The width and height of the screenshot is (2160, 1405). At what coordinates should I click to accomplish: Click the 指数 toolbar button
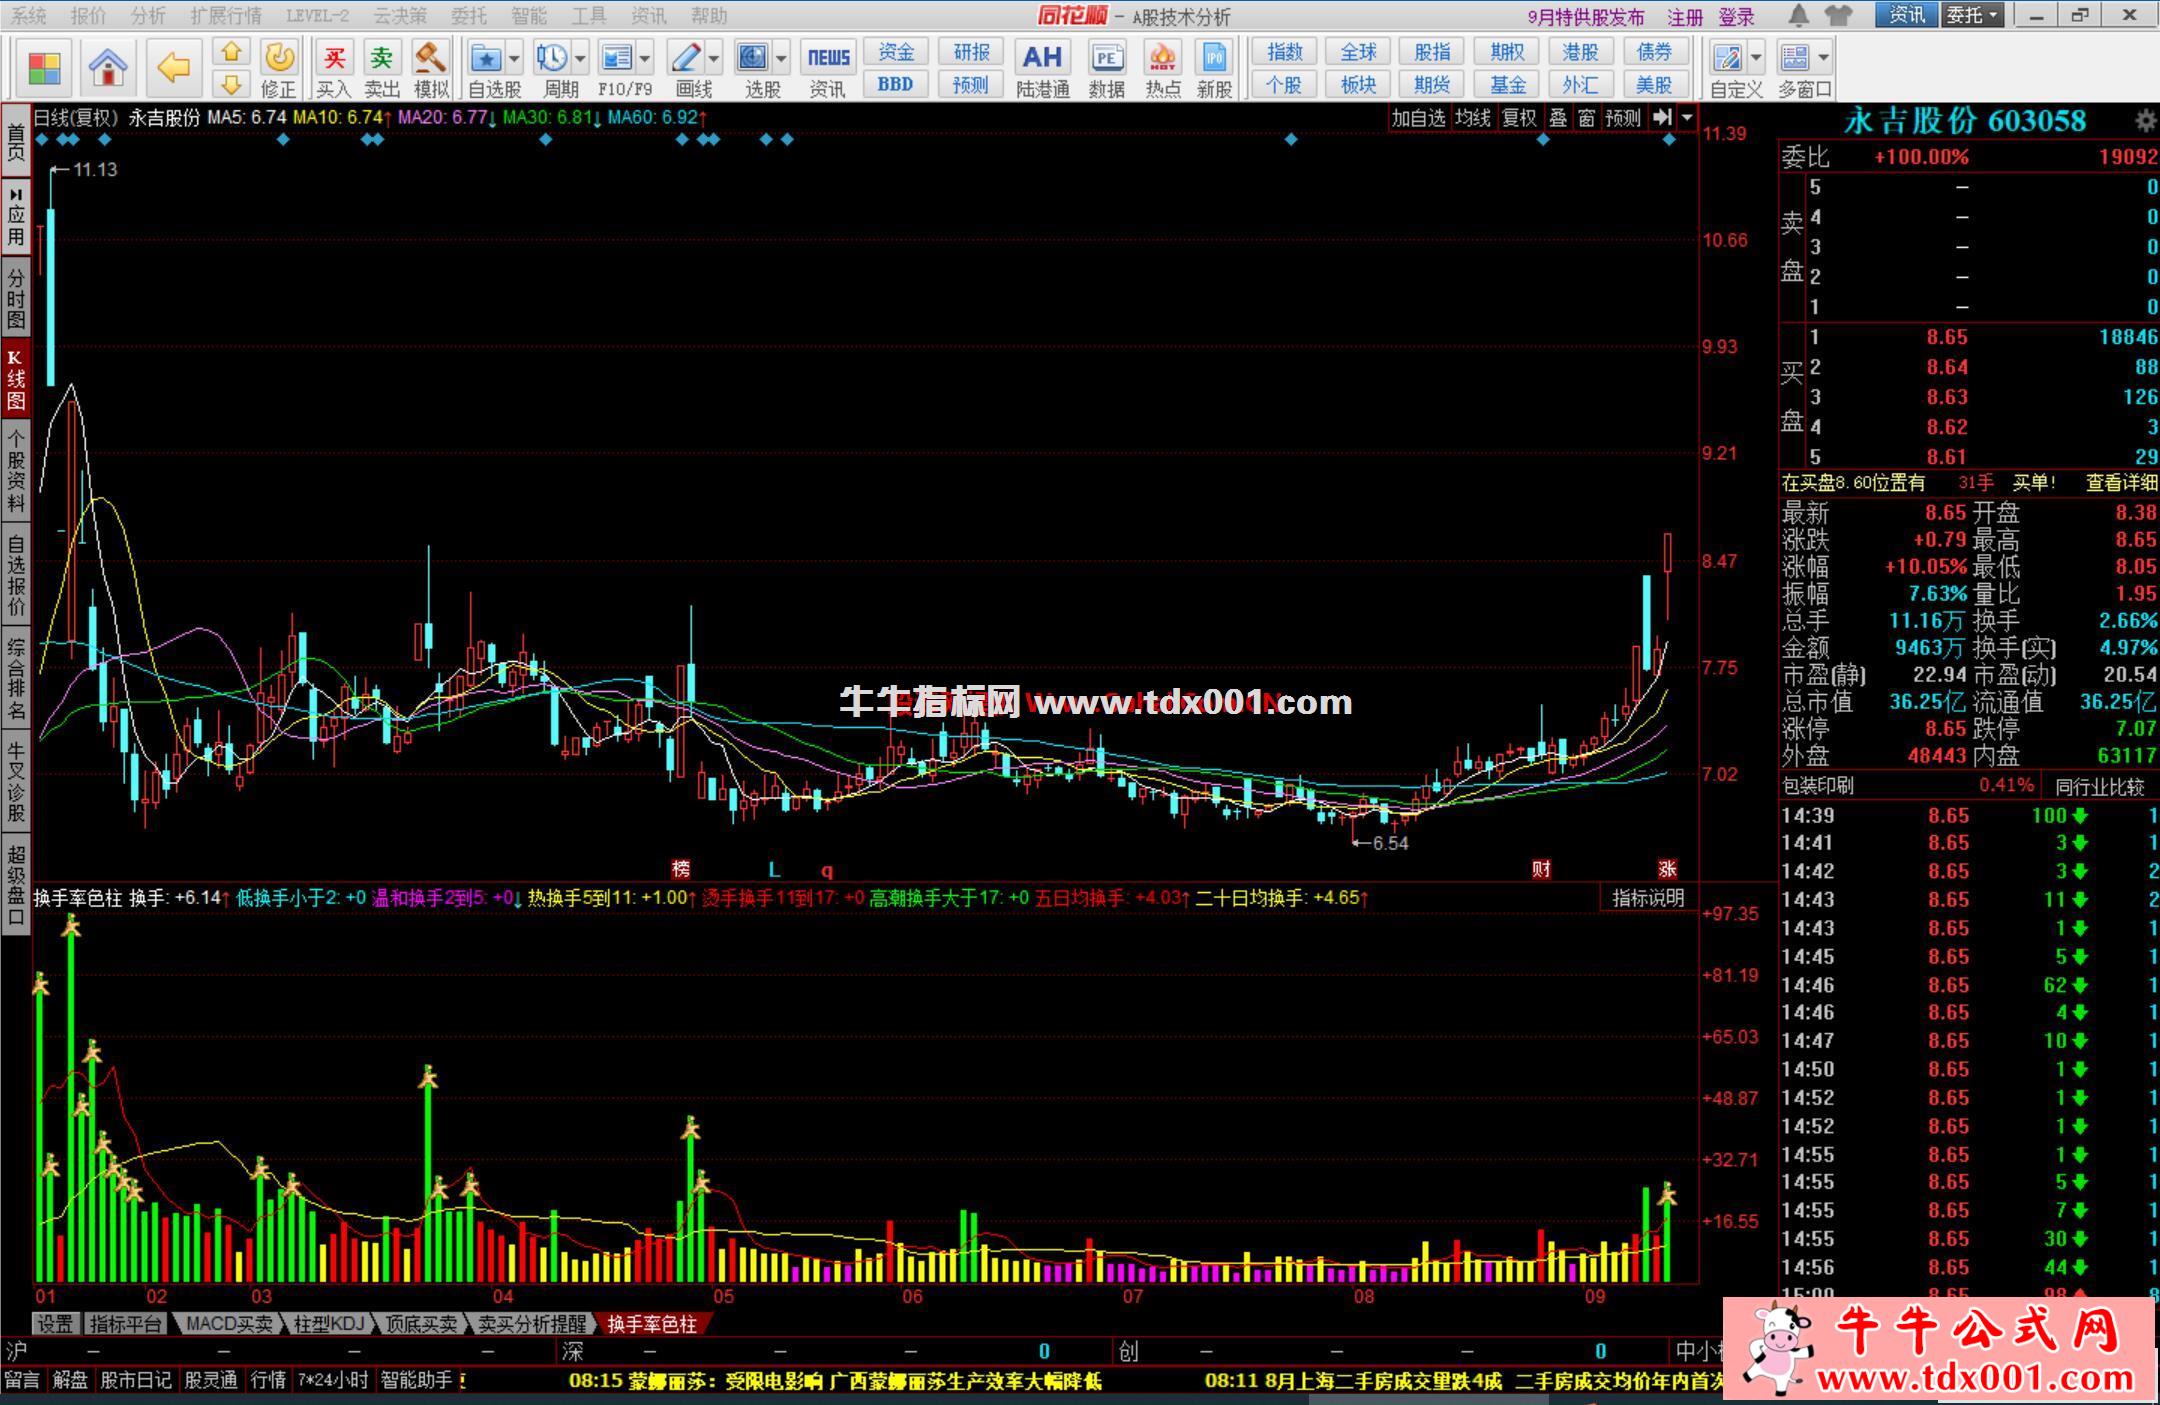tap(1285, 52)
